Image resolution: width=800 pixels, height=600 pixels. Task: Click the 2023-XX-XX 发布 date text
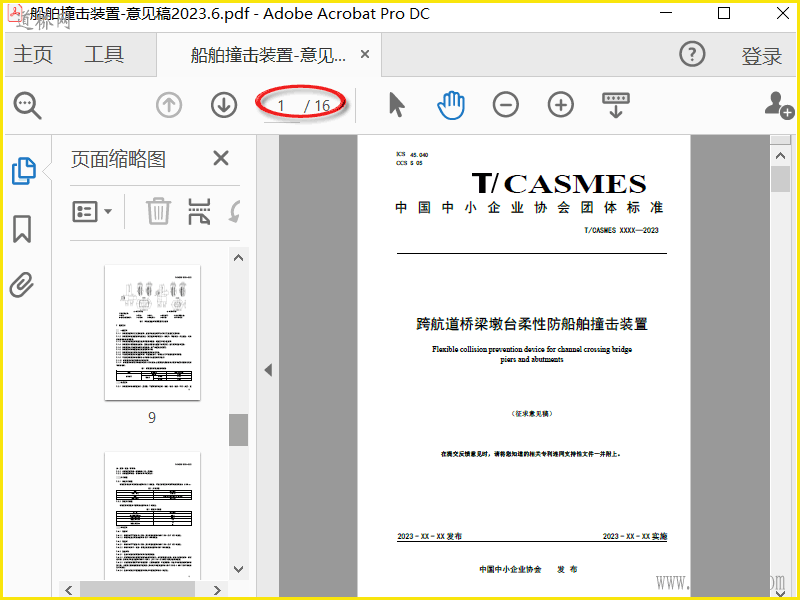[430, 536]
